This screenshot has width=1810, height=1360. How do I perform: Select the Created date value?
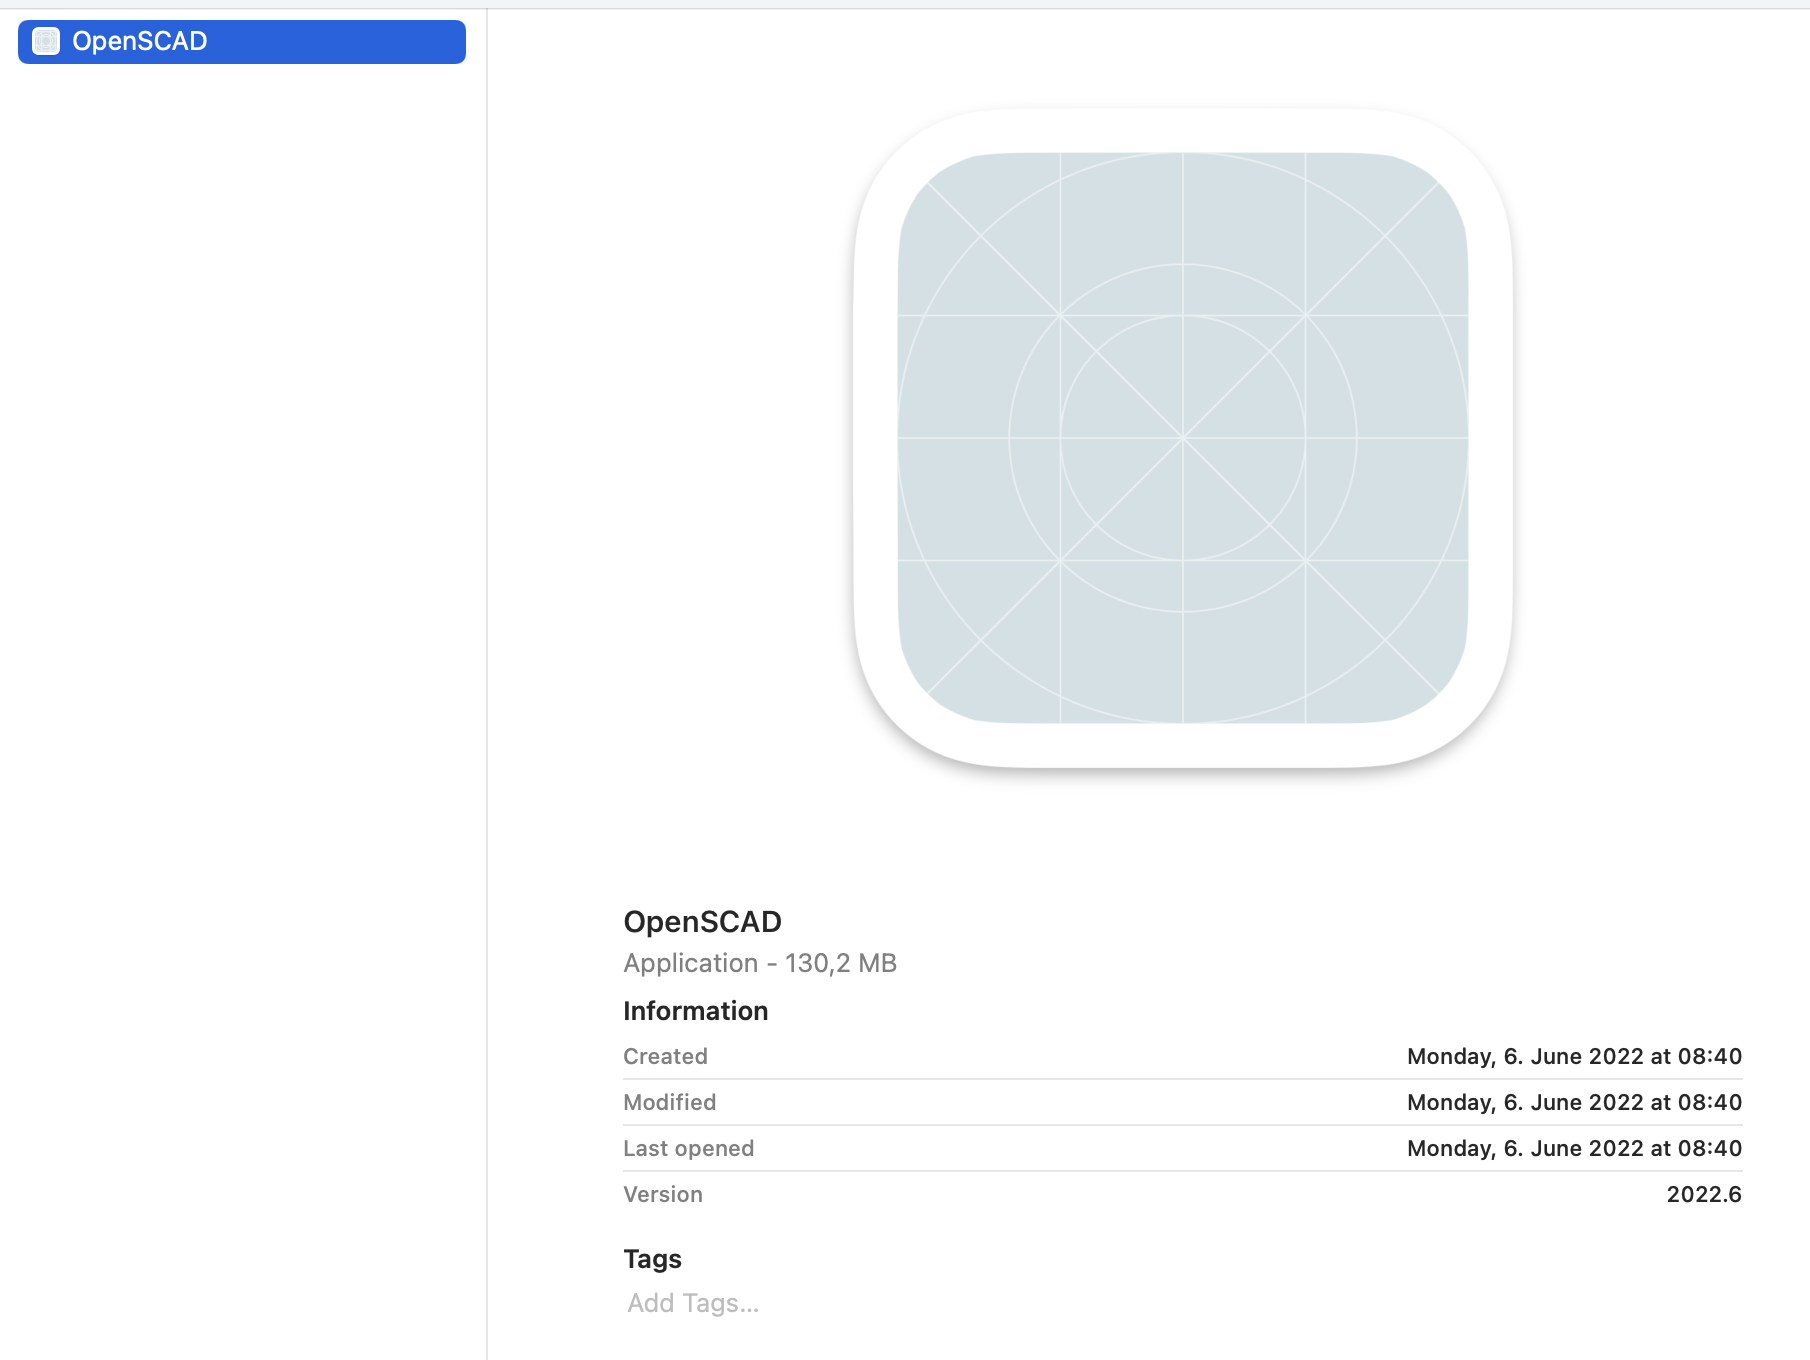1574,1056
